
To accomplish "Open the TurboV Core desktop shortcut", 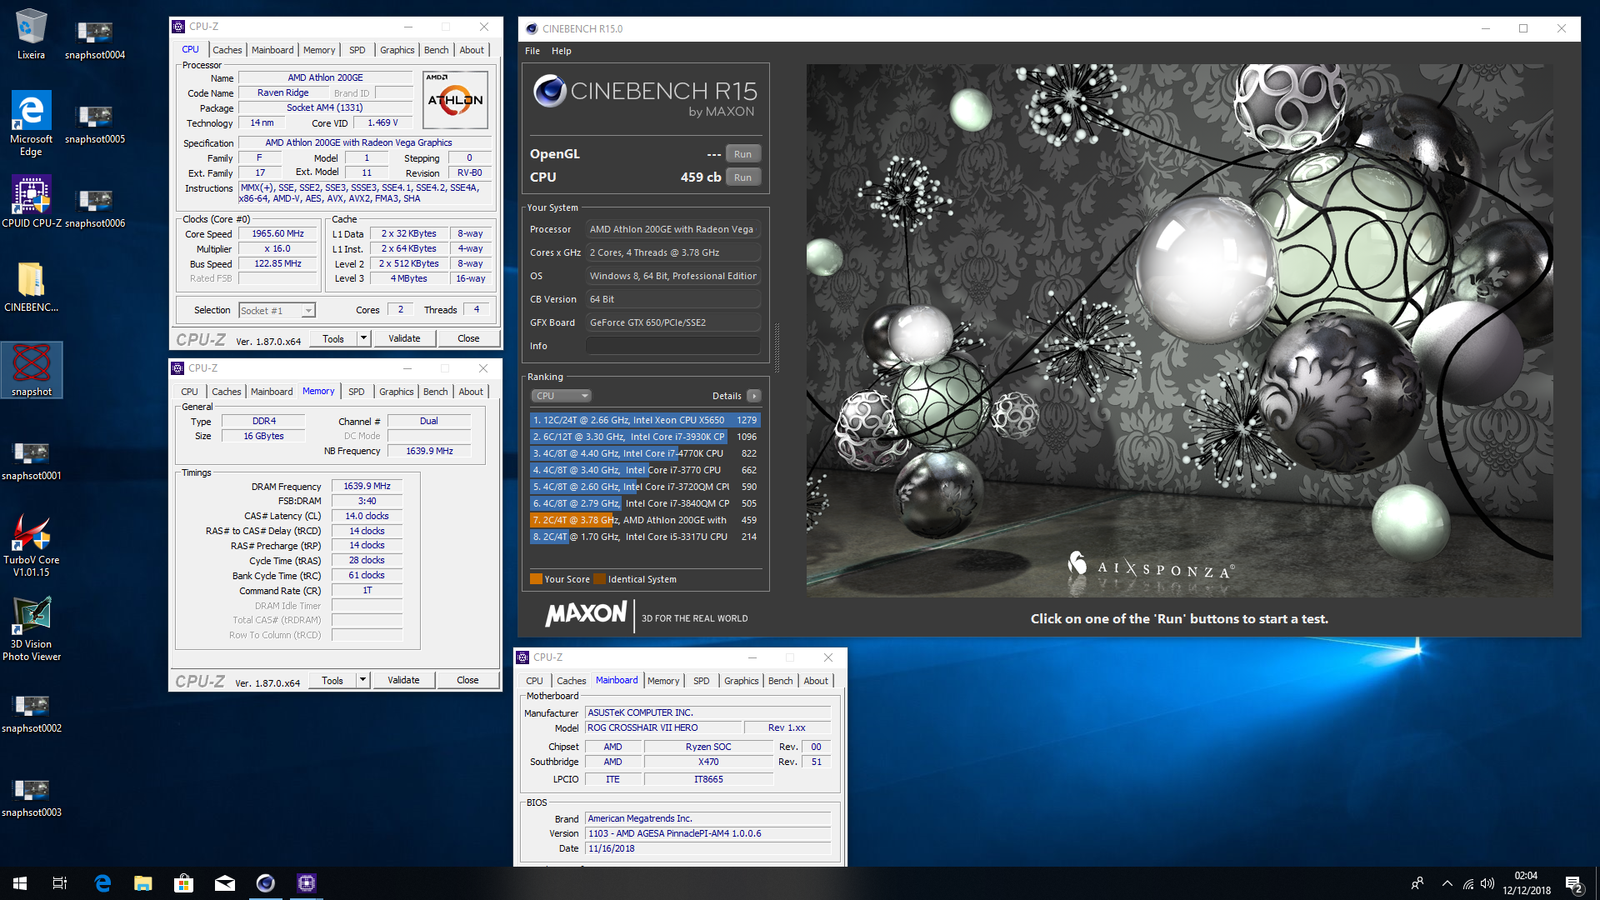I will click(31, 534).
